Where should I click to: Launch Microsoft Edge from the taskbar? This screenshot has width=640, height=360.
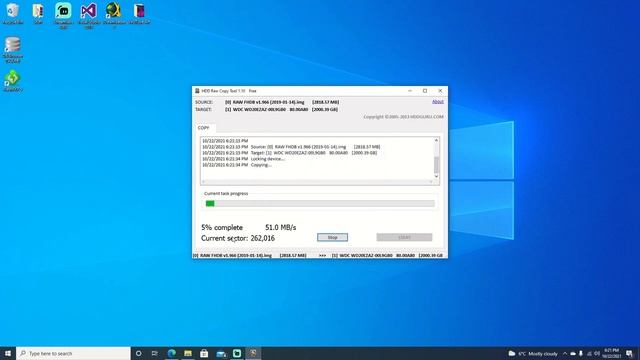(171, 353)
